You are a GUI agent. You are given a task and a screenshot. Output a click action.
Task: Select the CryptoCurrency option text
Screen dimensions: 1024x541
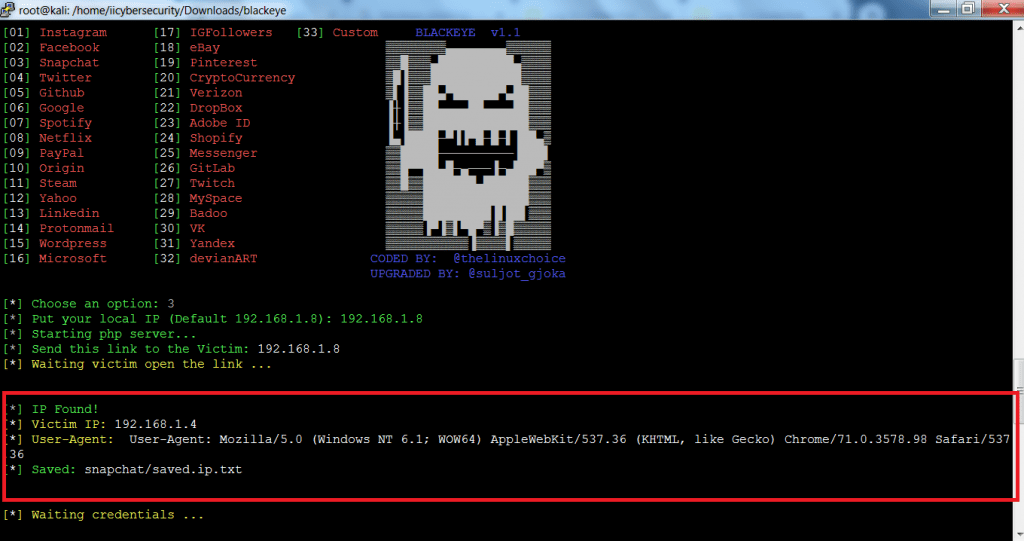tap(242, 77)
